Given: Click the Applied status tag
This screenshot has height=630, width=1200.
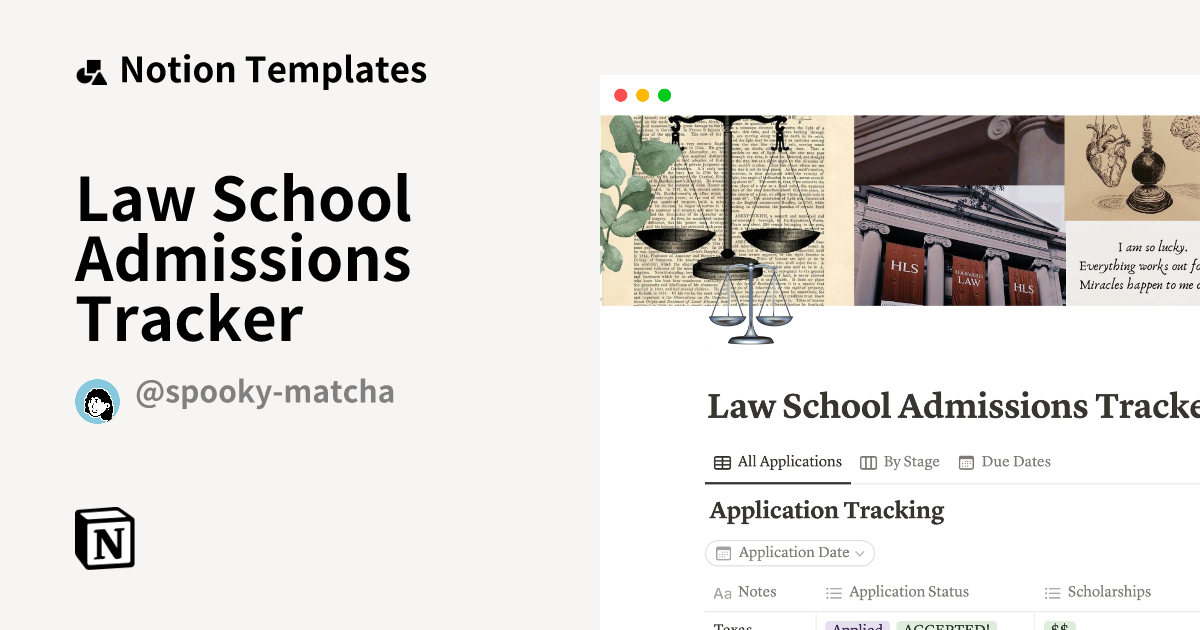Looking at the screenshot, I should click(857, 626).
